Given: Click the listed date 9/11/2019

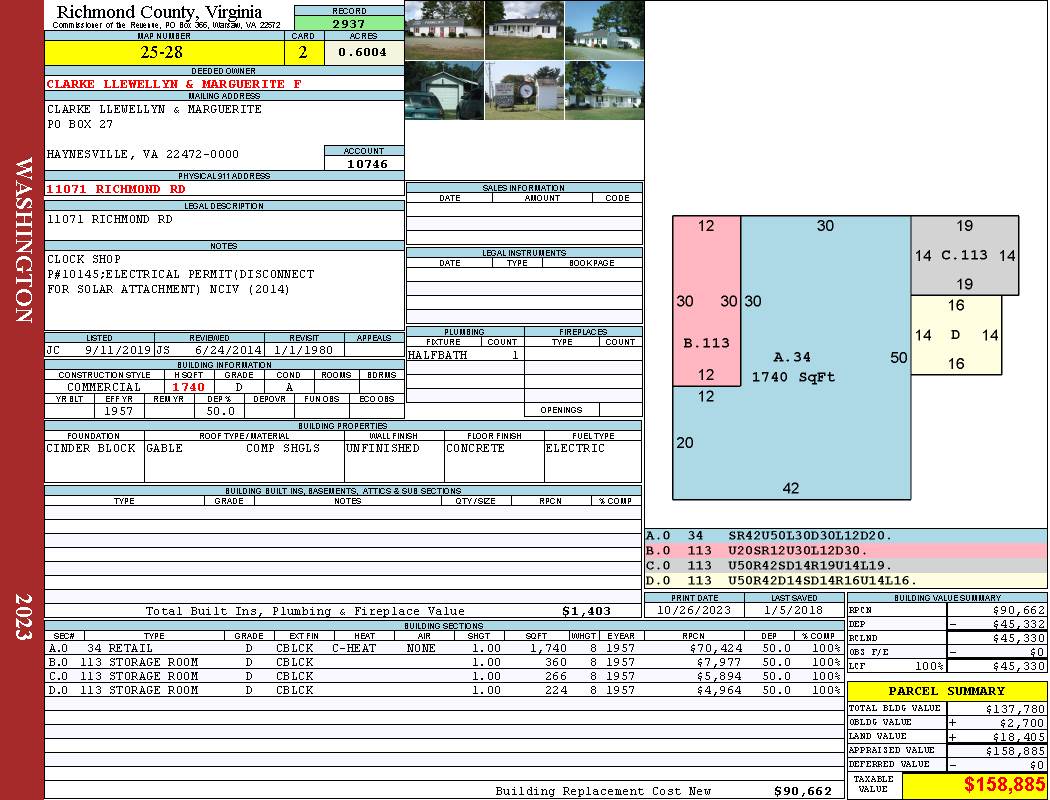Looking at the screenshot, I should [x=117, y=349].
